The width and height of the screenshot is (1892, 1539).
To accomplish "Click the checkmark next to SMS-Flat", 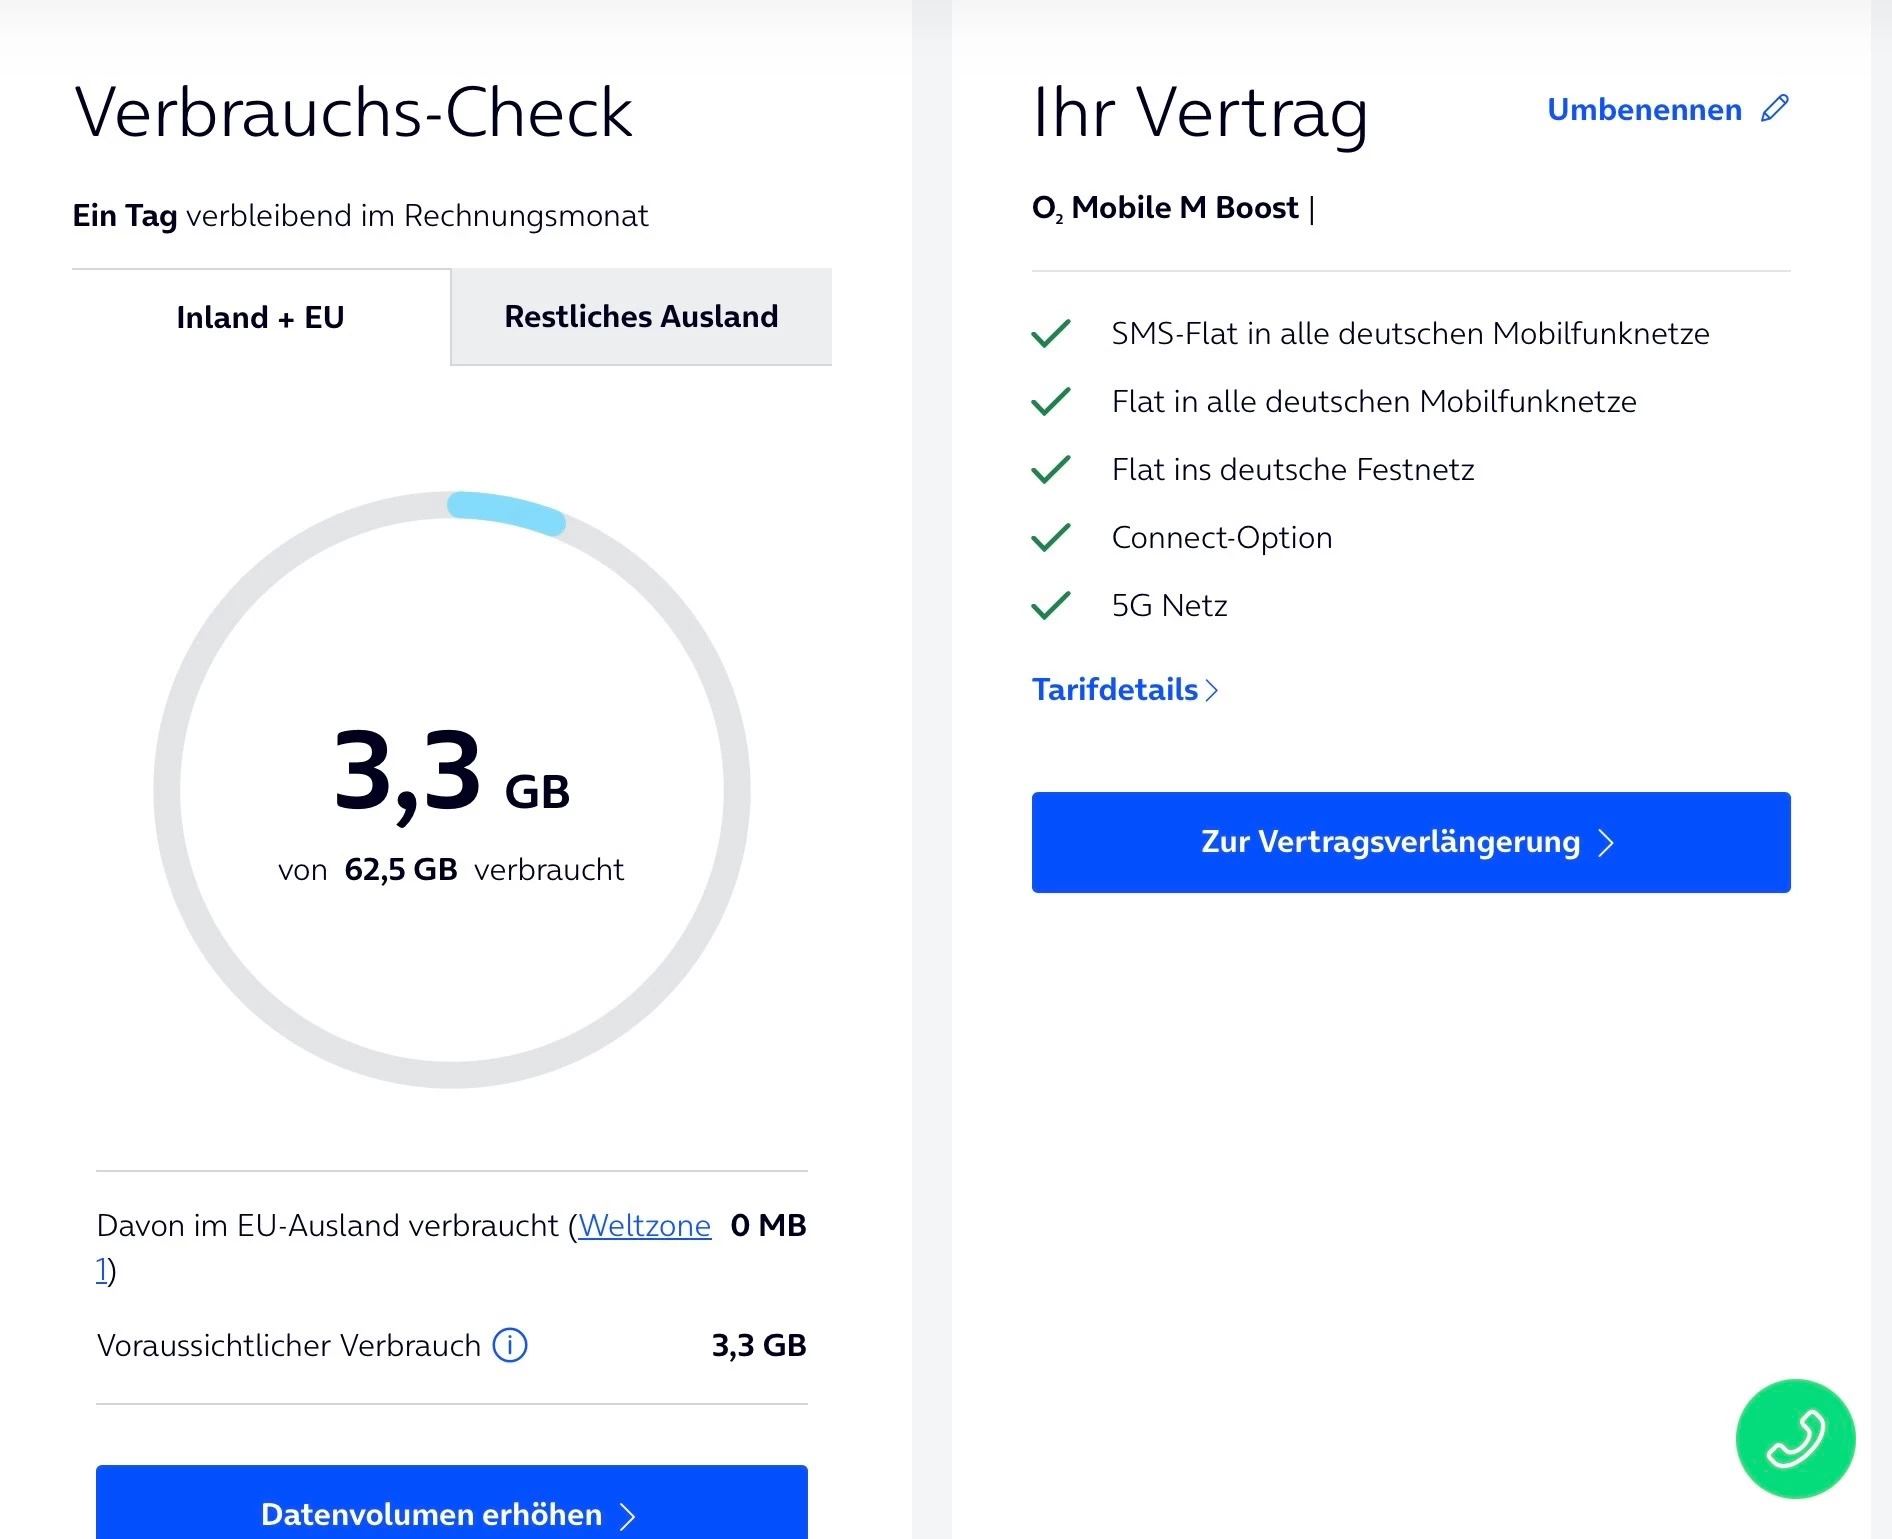I will click(1051, 333).
